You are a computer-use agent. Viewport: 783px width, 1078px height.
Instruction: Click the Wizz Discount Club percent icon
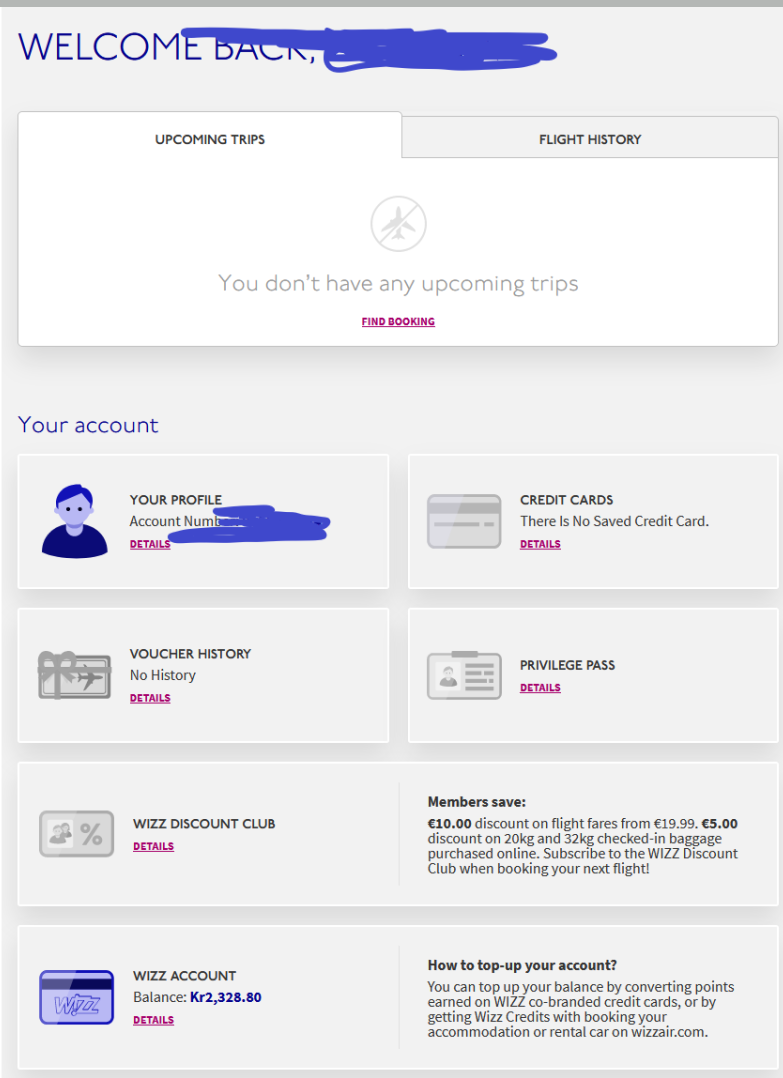pos(76,834)
